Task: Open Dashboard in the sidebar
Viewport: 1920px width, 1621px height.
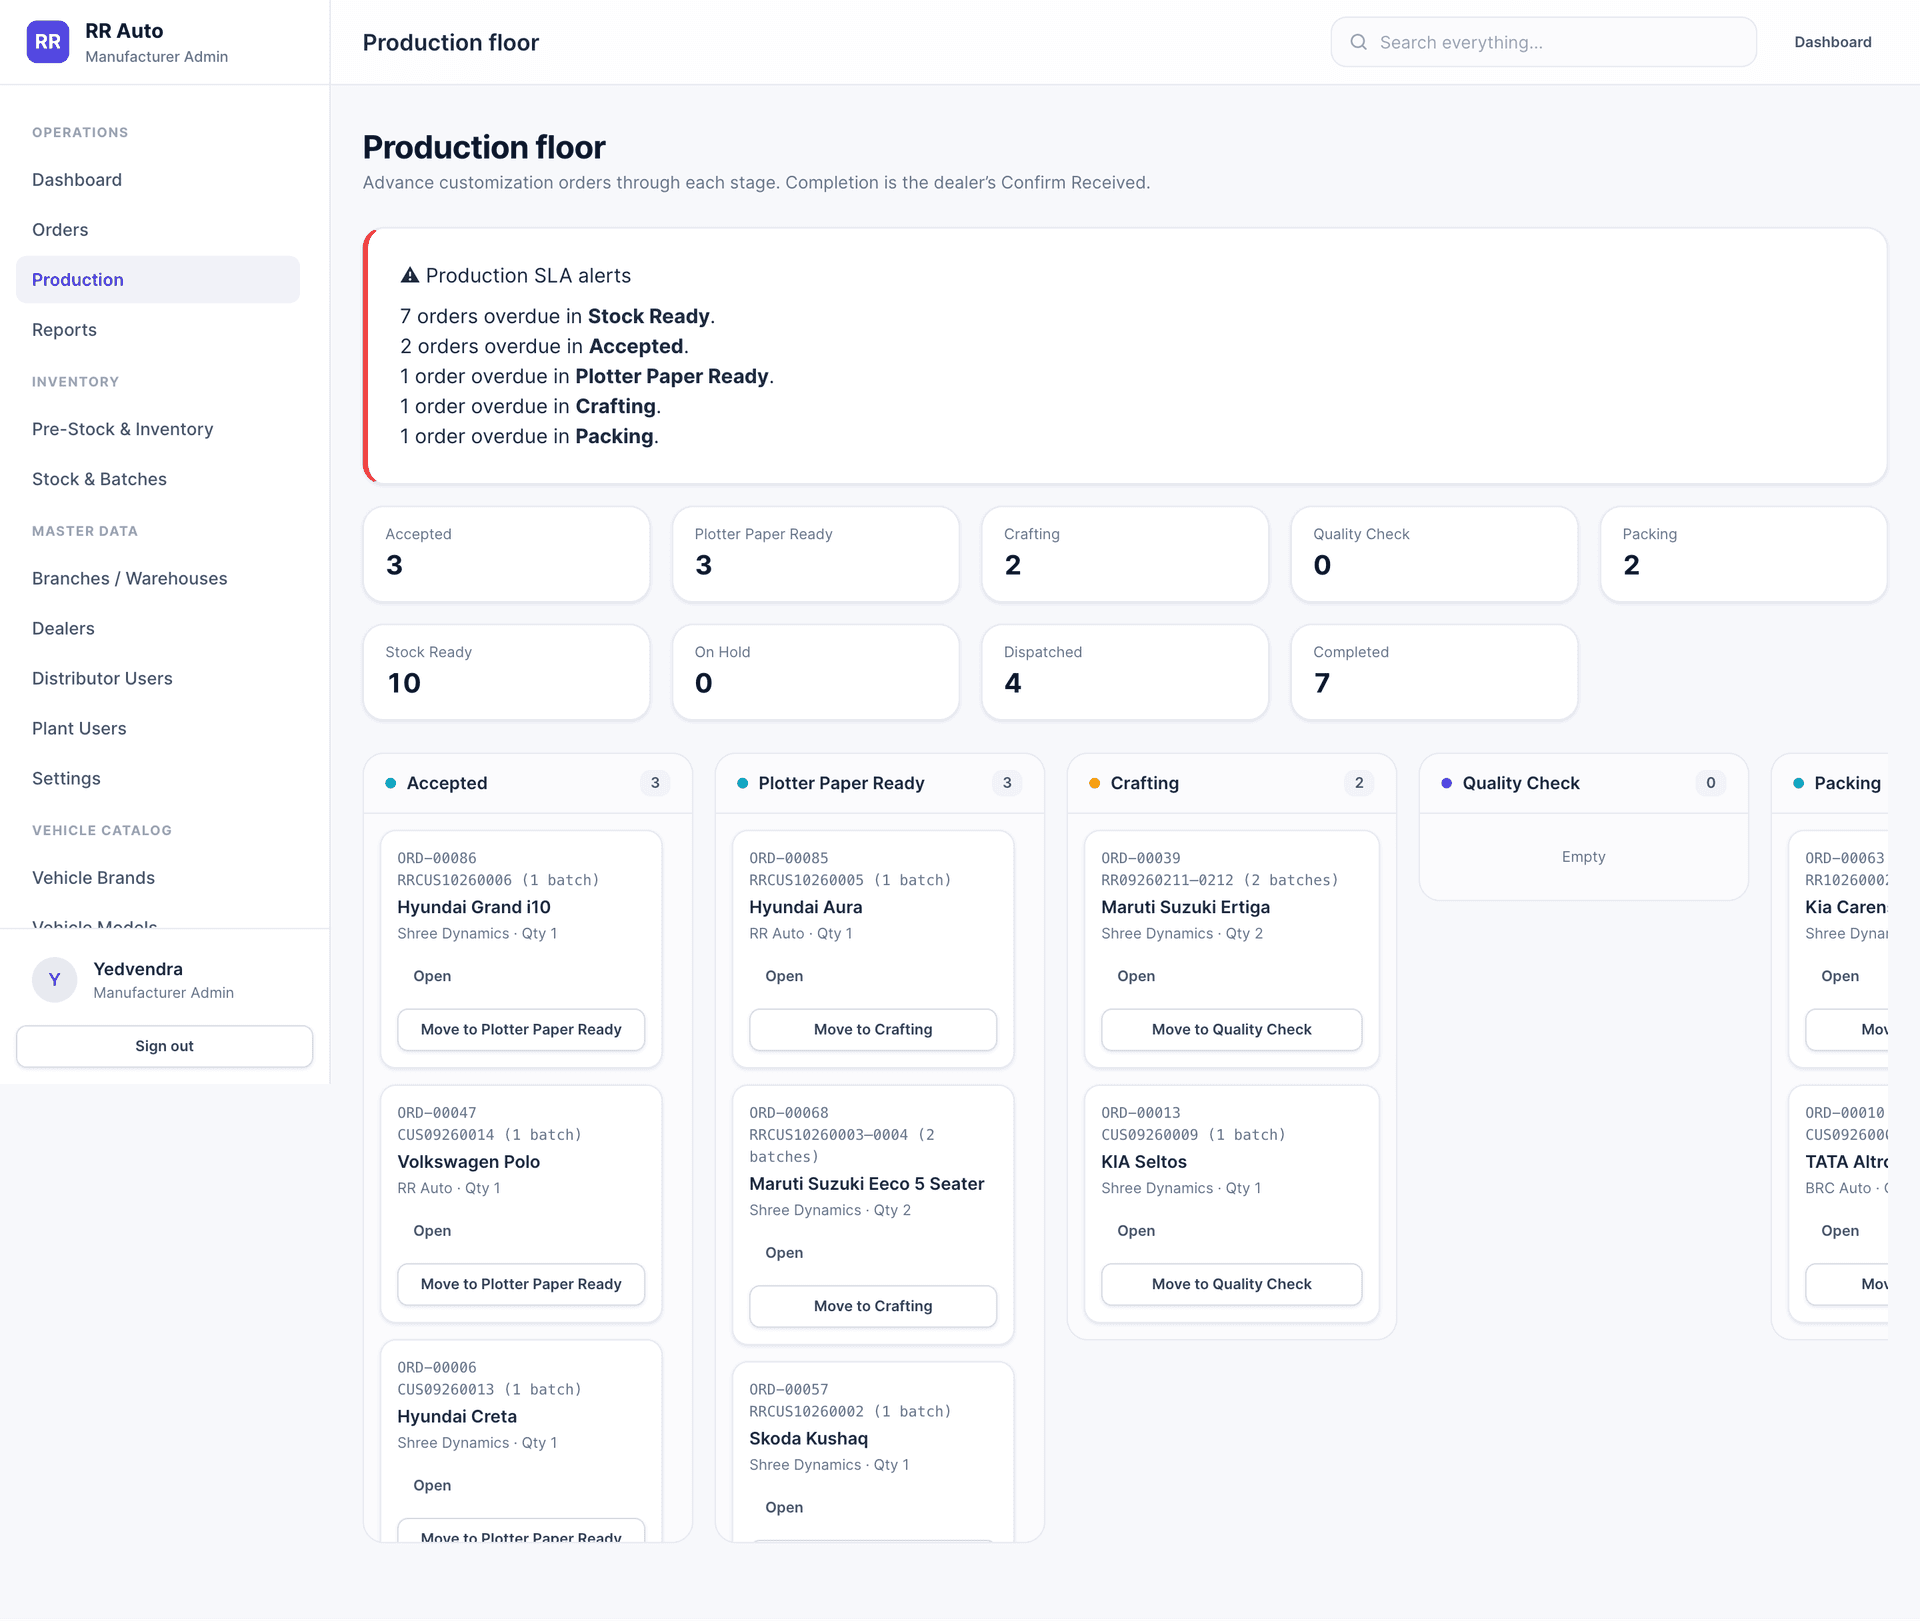Action: point(158,180)
